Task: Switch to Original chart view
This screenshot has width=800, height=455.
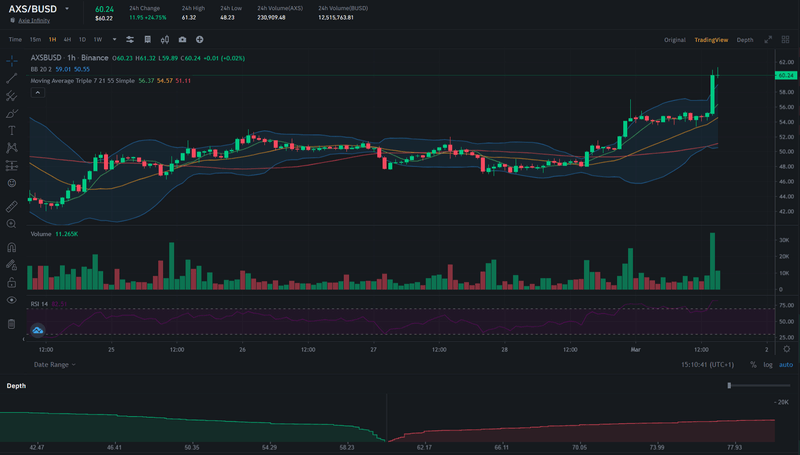Action: coord(674,40)
